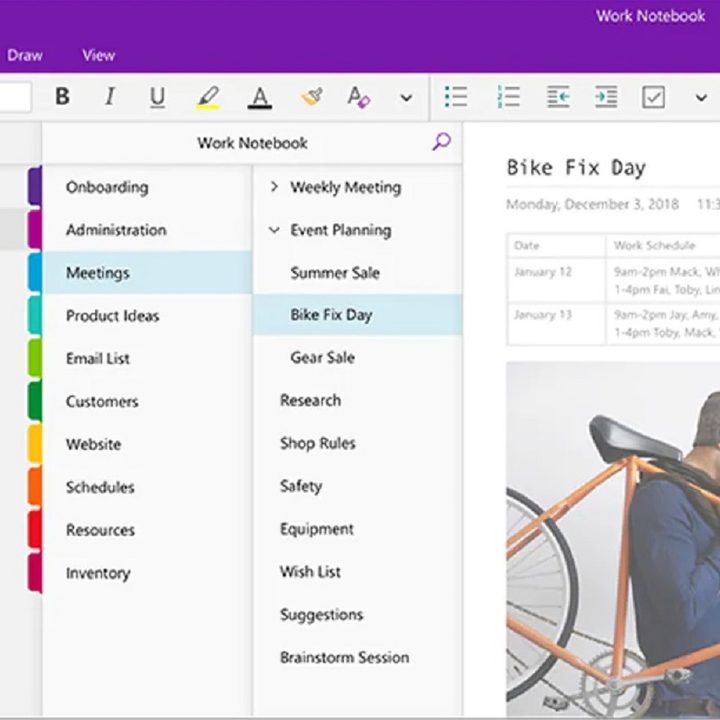Click the Work Notebook header name
This screenshot has height=720, width=720.
(252, 143)
